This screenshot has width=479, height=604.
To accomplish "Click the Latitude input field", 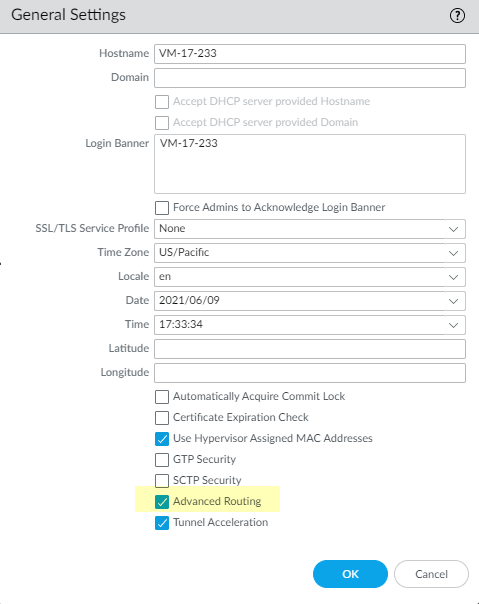I will click(x=310, y=349).
